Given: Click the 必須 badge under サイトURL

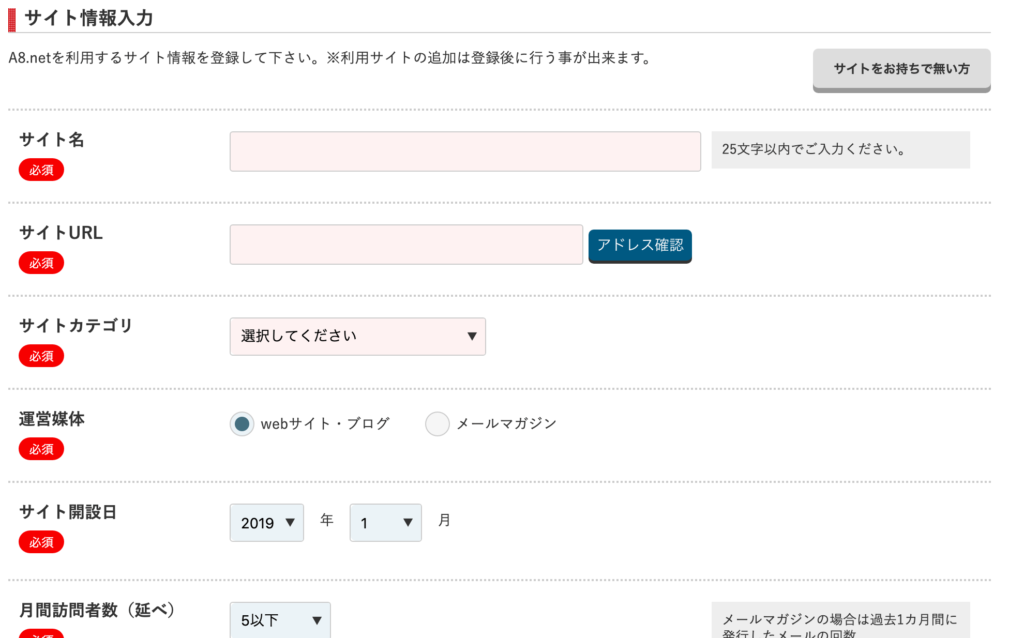Looking at the screenshot, I should pos(41,263).
